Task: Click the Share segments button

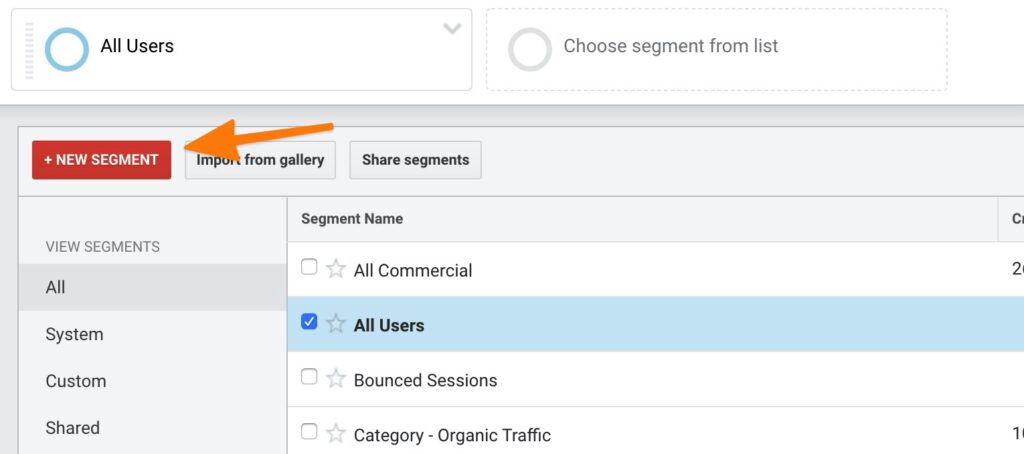Action: point(415,160)
